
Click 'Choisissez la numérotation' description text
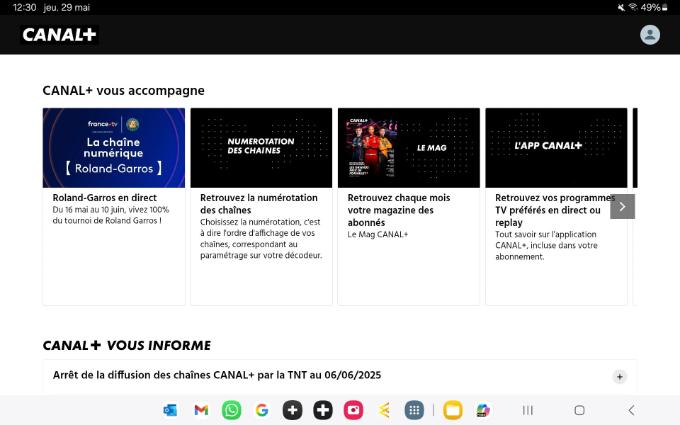(x=261, y=239)
